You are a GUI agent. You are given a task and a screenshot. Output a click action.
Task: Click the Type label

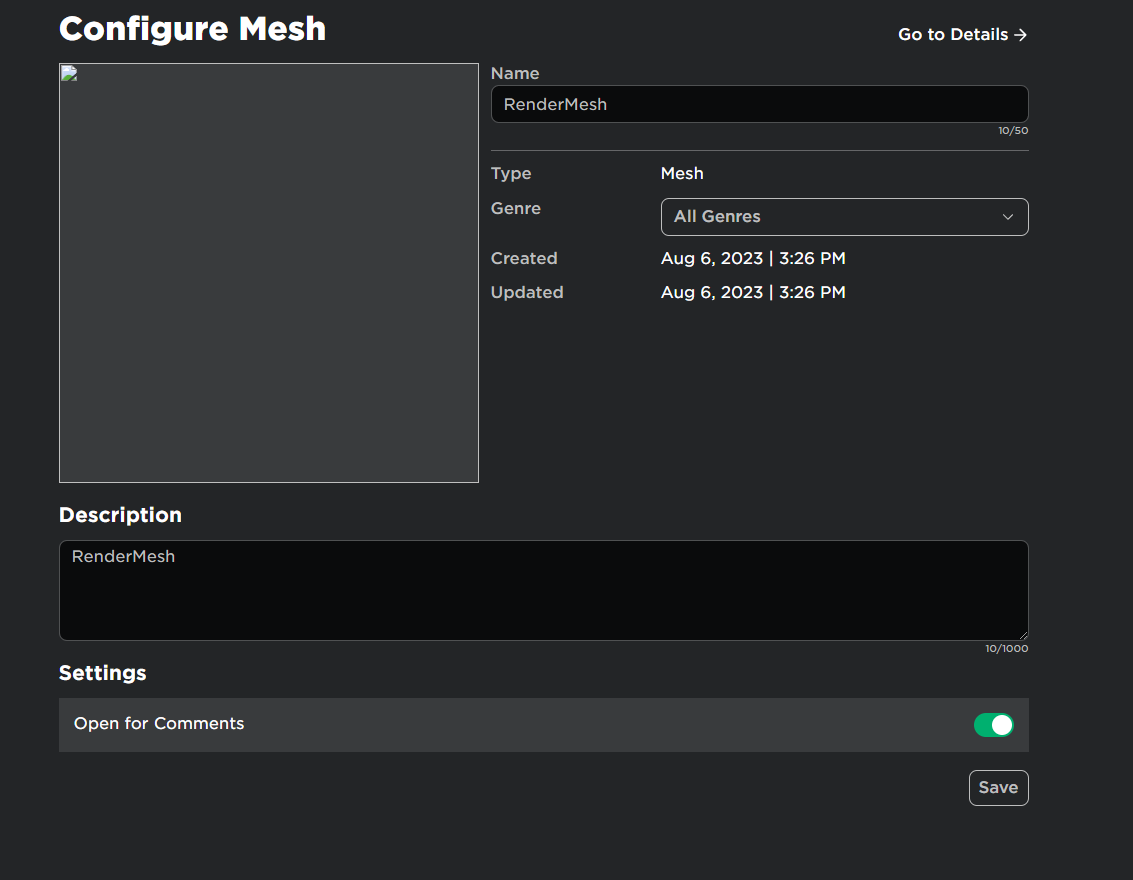(x=511, y=173)
